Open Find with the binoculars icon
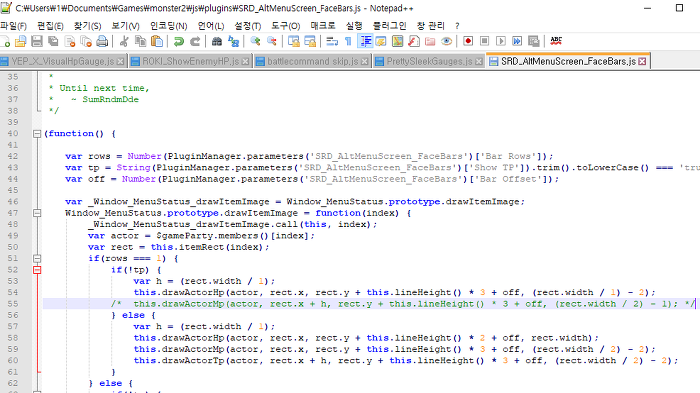The width and height of the screenshot is (700, 393). [x=217, y=42]
